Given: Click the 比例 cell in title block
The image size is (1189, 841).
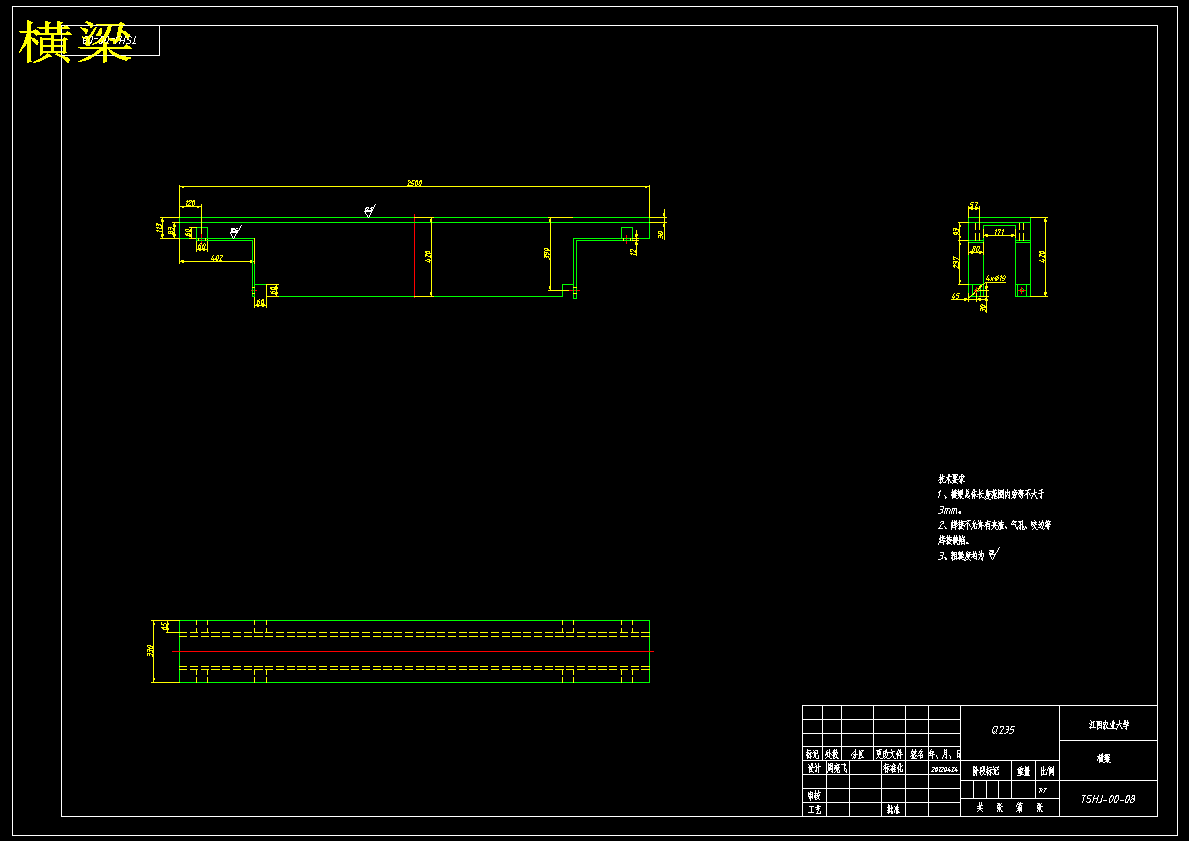Looking at the screenshot, I should 1047,771.
